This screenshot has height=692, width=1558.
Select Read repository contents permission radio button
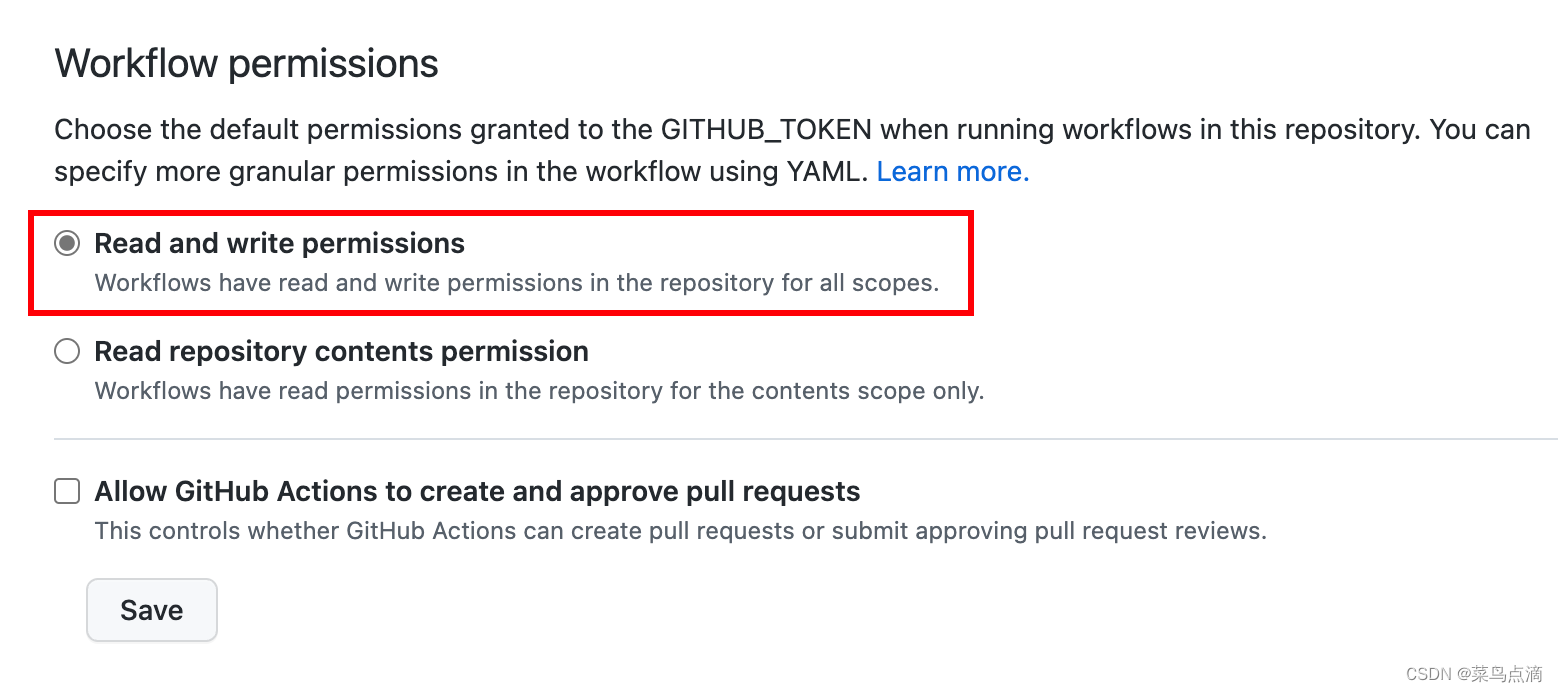(x=67, y=351)
